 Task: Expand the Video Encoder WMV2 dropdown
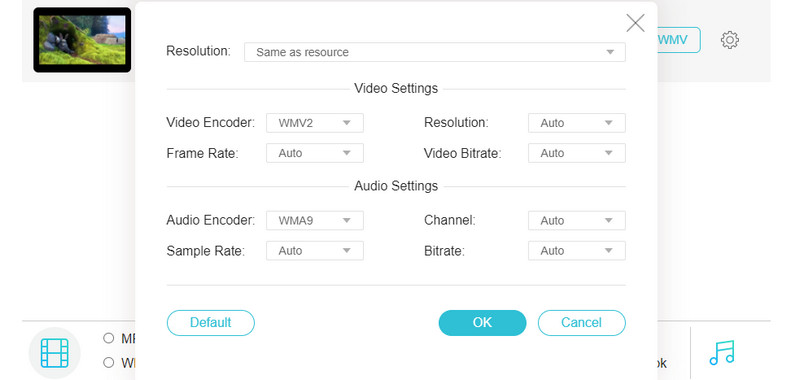[x=315, y=123]
